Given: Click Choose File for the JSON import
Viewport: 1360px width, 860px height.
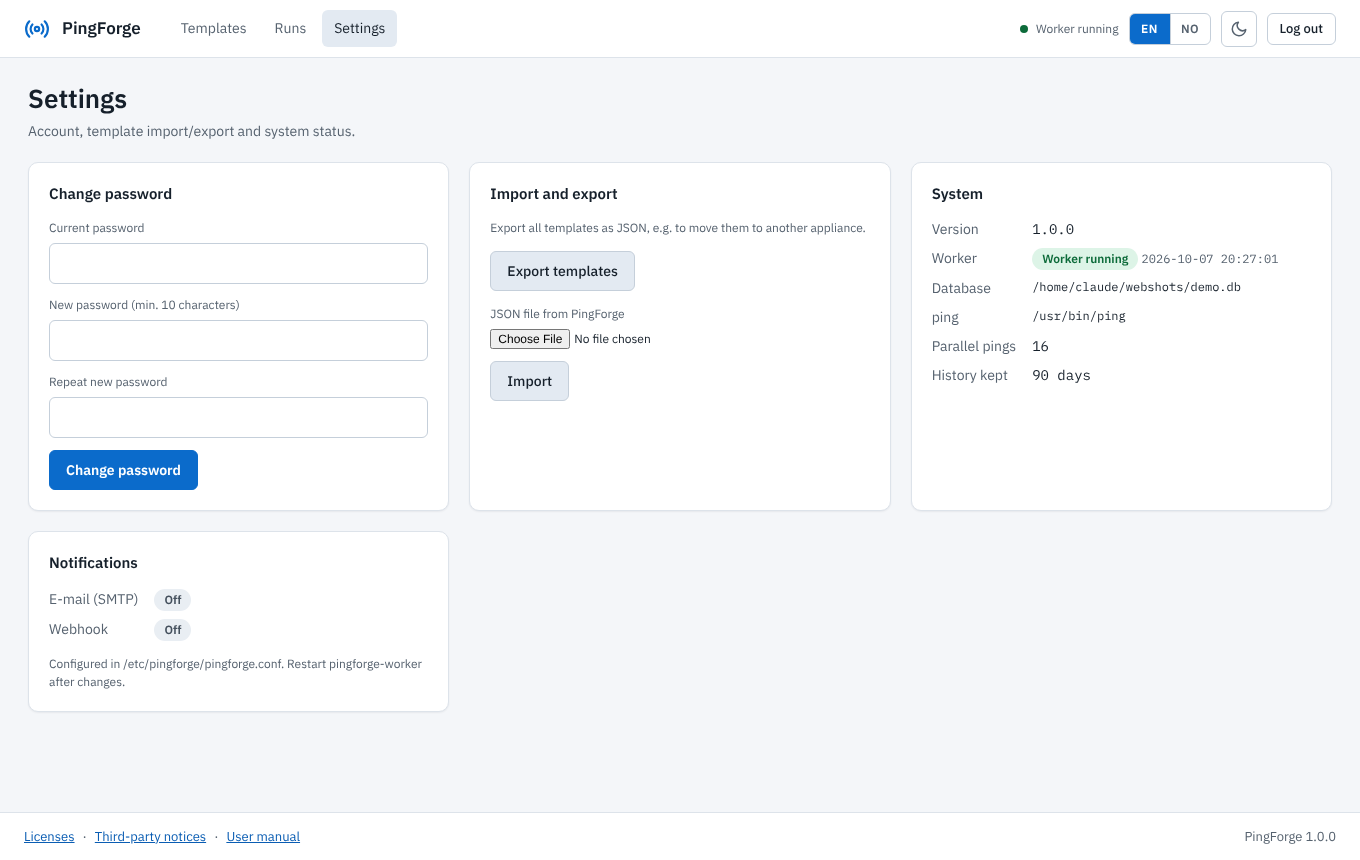Looking at the screenshot, I should [530, 339].
